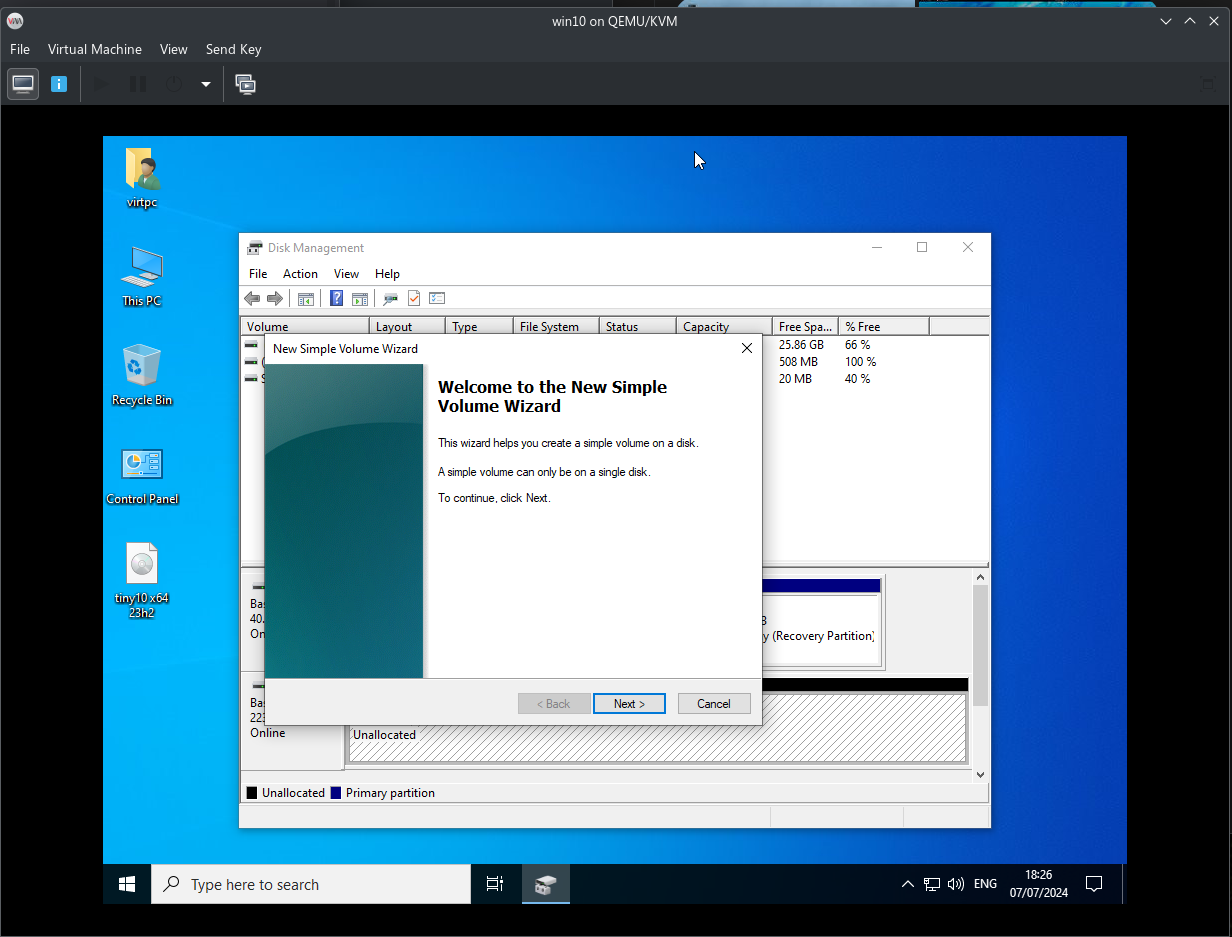The height and width of the screenshot is (937, 1232).
Task: Expand hidden system tray icons chevron
Action: (x=907, y=884)
